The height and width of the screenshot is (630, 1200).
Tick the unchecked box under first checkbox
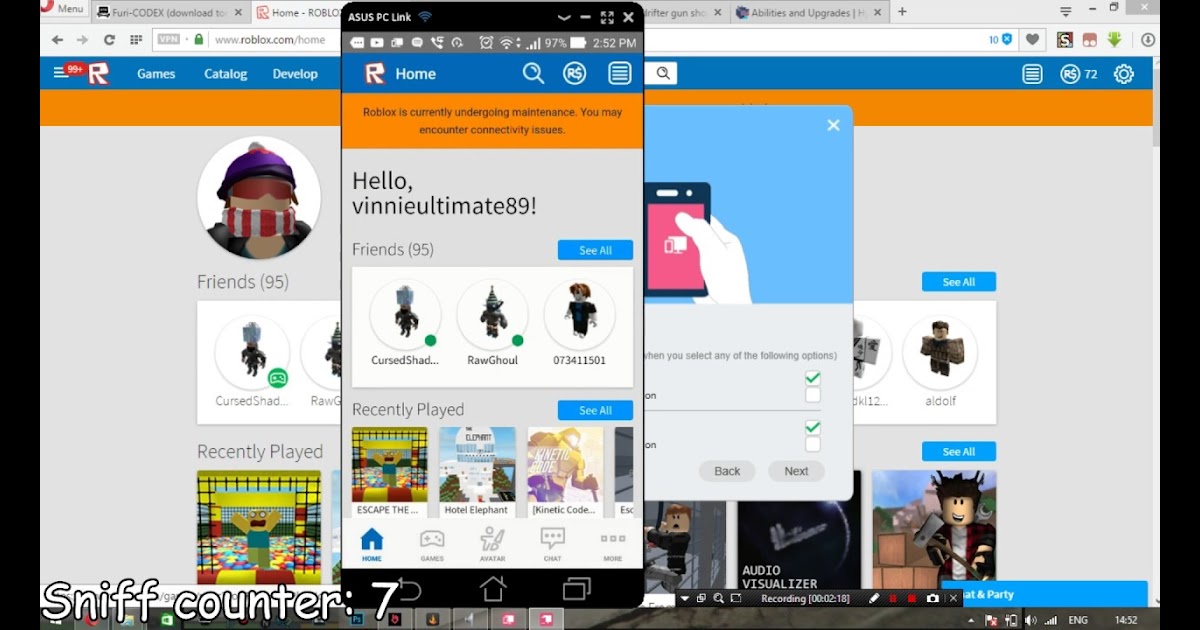coord(813,395)
